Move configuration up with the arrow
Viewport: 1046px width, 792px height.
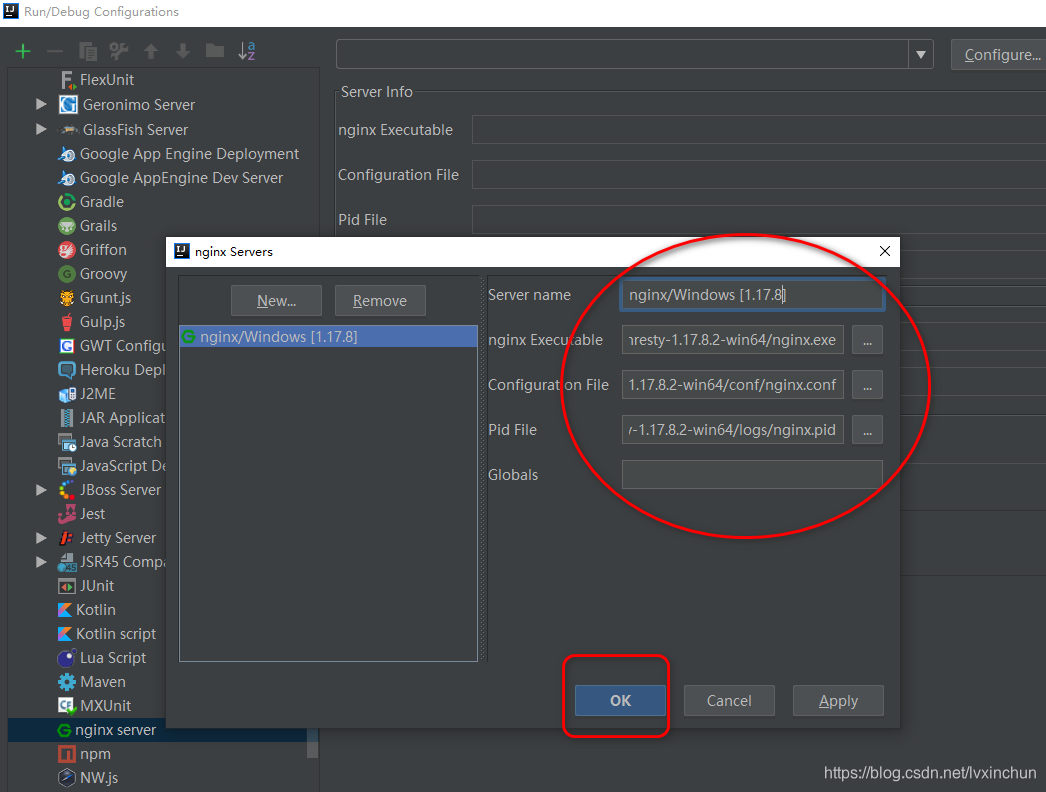[151, 51]
